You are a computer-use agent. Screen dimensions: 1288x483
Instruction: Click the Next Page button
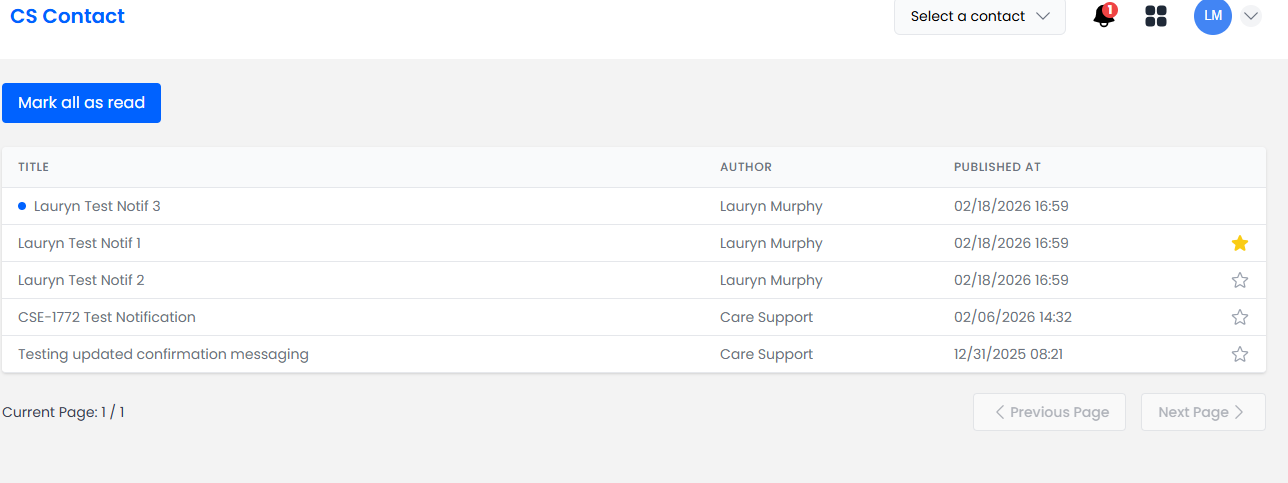tap(1203, 412)
